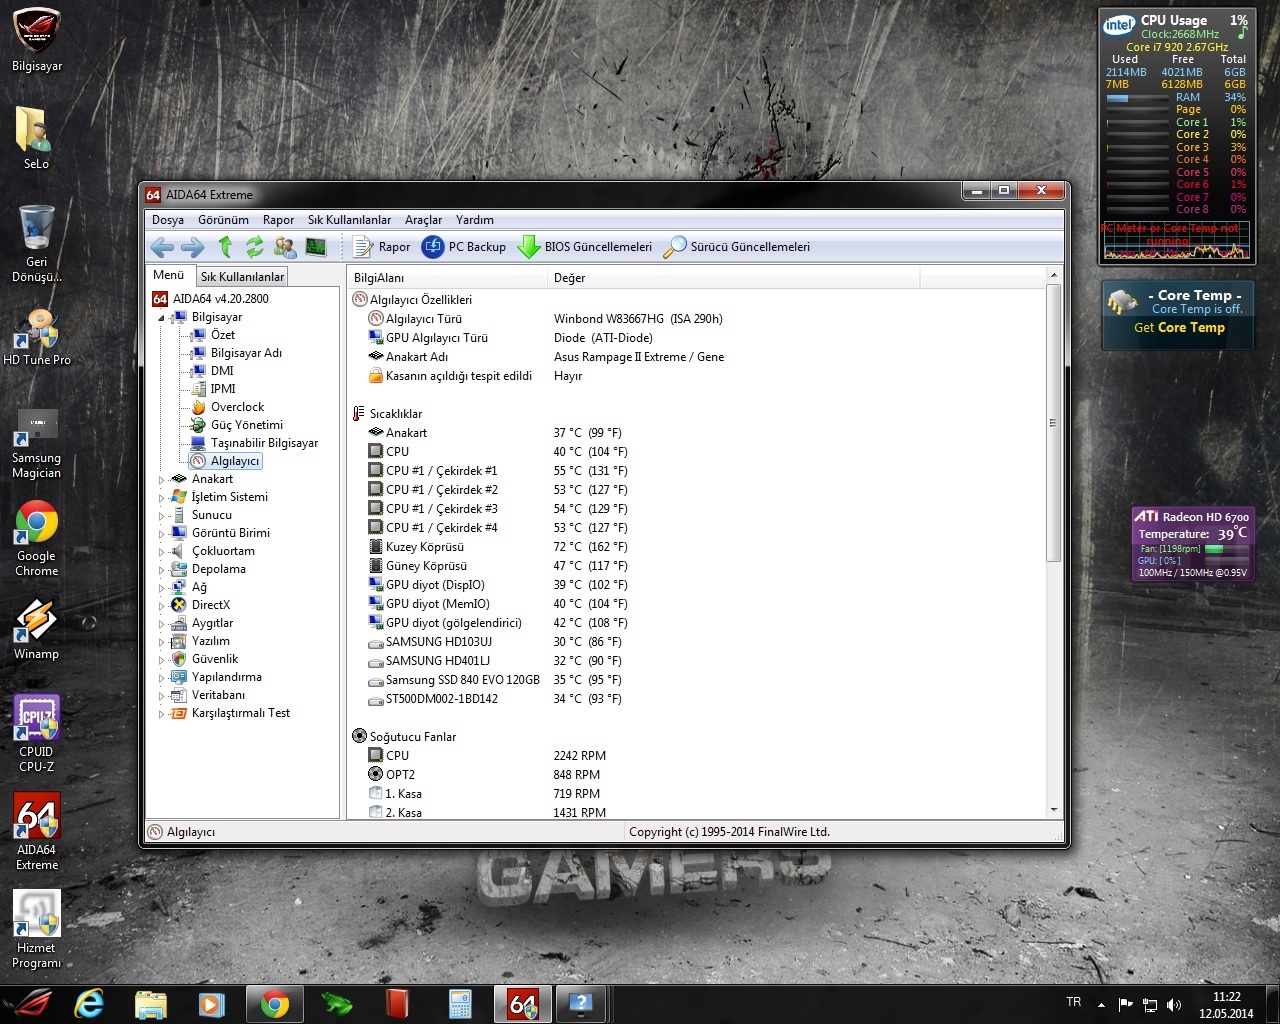
Task: Select Bilgisayar Adı tree item
Action: coord(246,353)
